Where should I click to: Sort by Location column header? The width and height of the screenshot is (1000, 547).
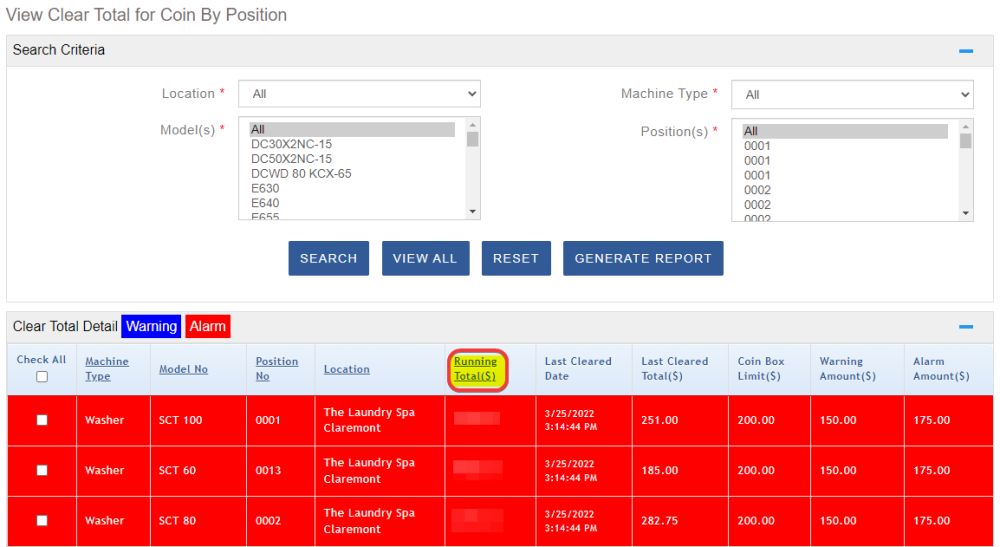point(346,369)
